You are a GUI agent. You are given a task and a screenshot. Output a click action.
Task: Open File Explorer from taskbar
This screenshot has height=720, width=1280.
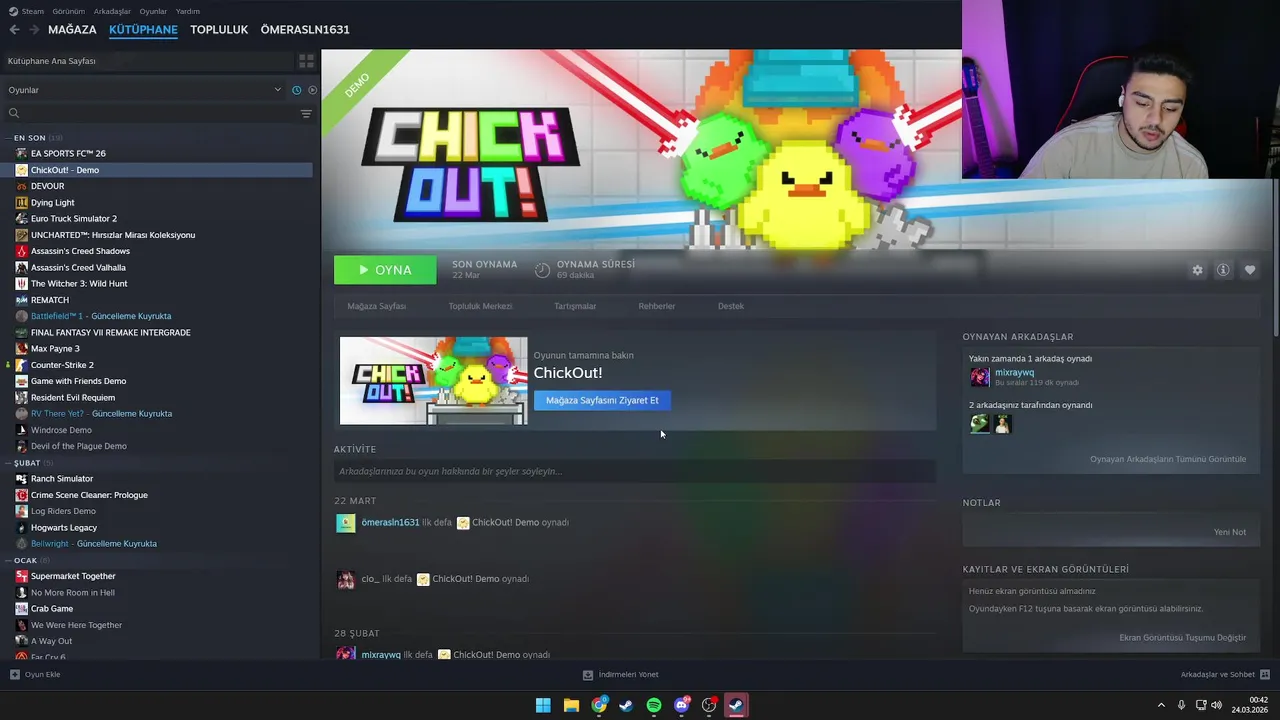point(571,705)
